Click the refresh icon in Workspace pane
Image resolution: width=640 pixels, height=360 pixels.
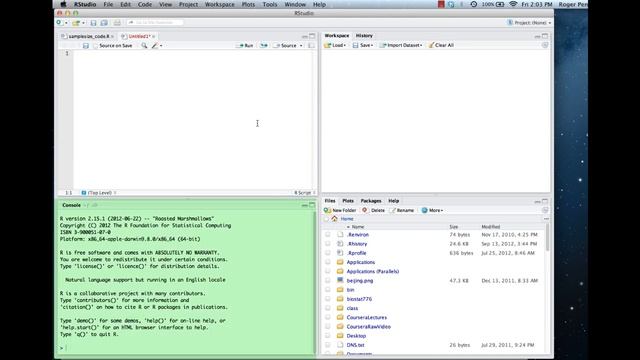tap(545, 45)
